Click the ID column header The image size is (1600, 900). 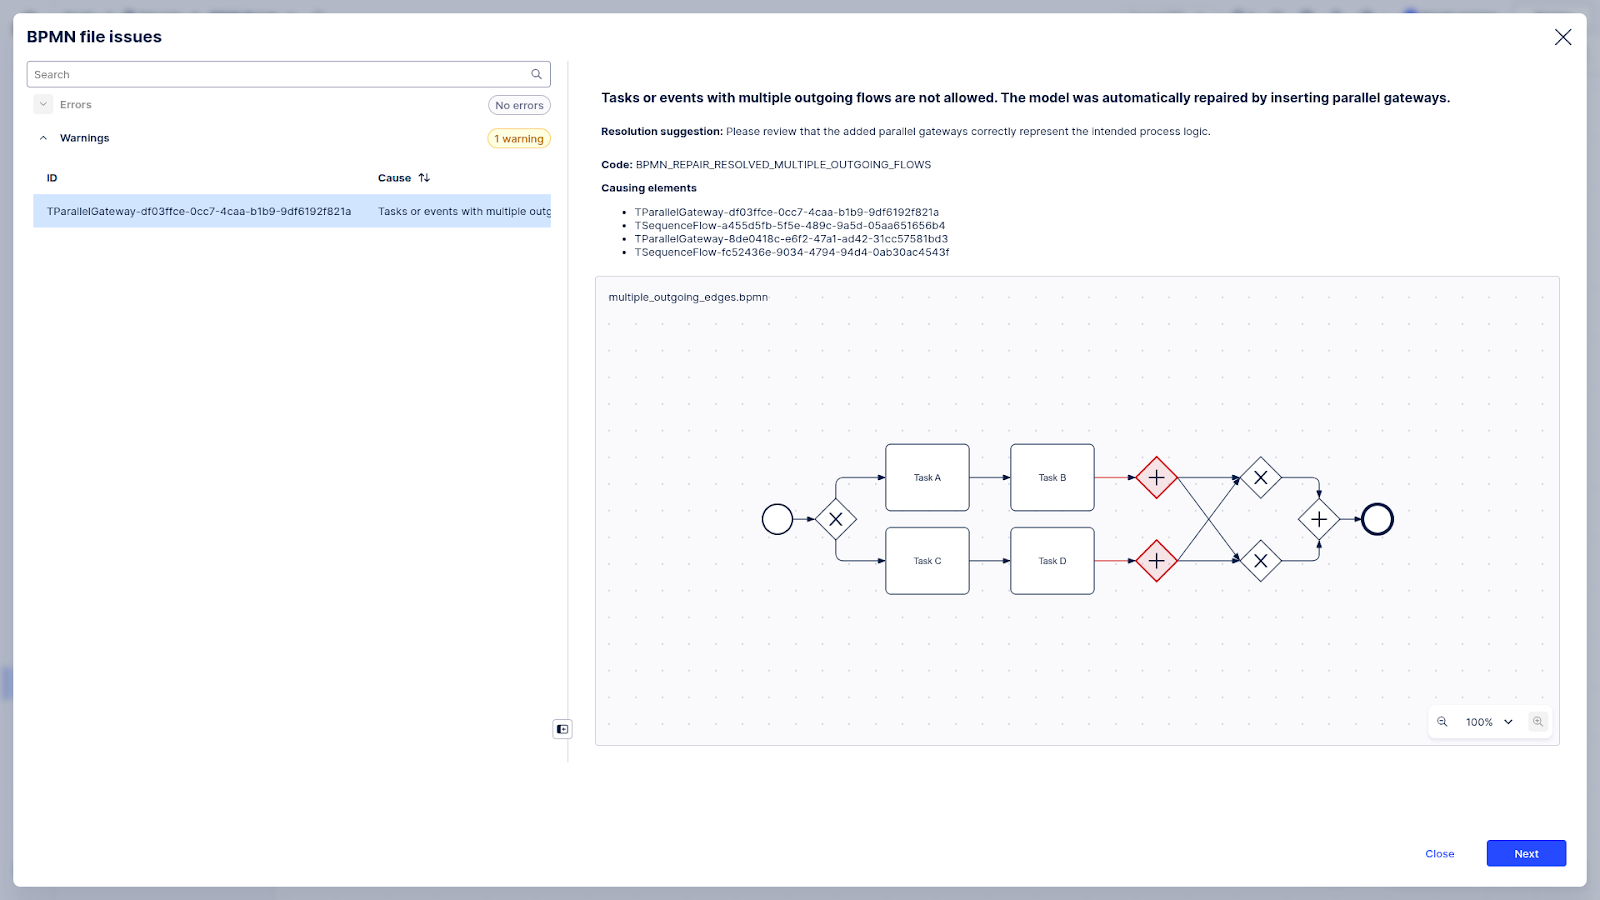pyautogui.click(x=52, y=178)
